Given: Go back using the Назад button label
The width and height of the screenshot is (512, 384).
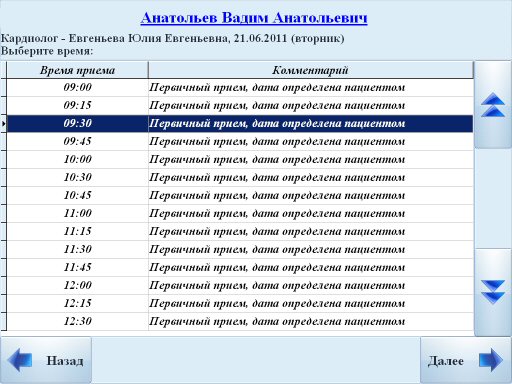Looking at the screenshot, I should (x=65, y=361).
